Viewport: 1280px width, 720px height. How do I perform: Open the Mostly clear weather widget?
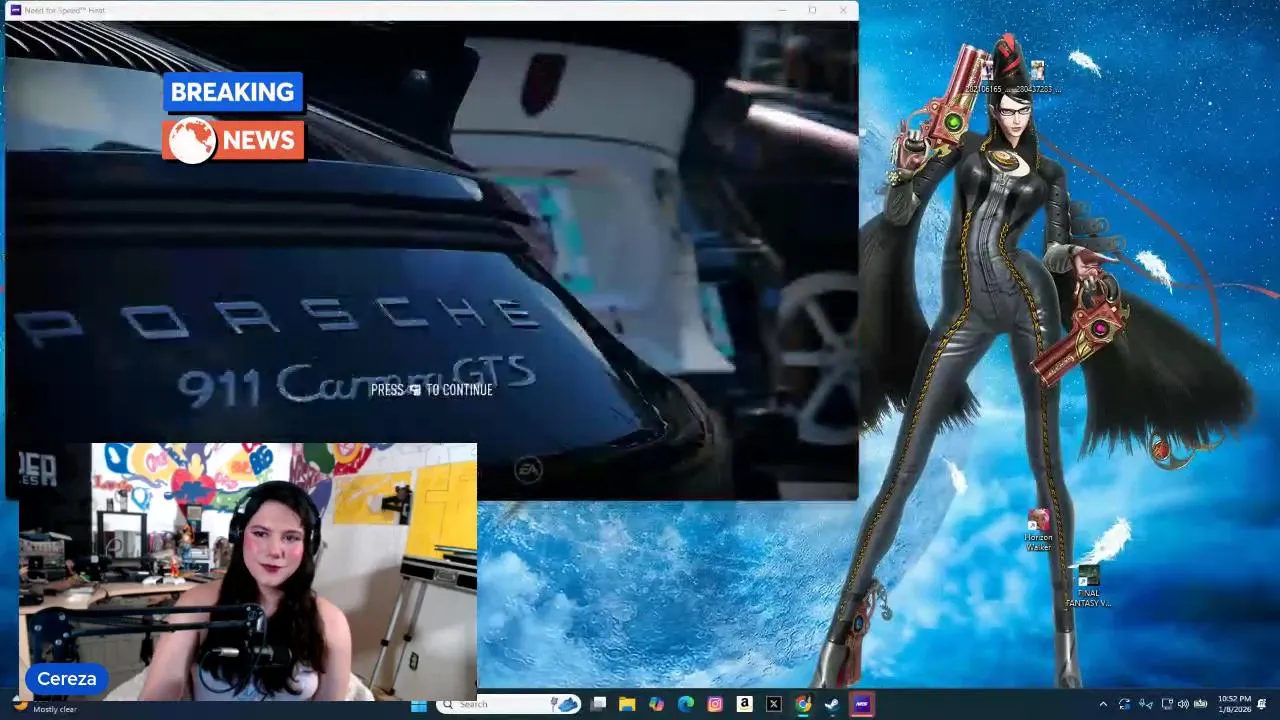click(45, 704)
